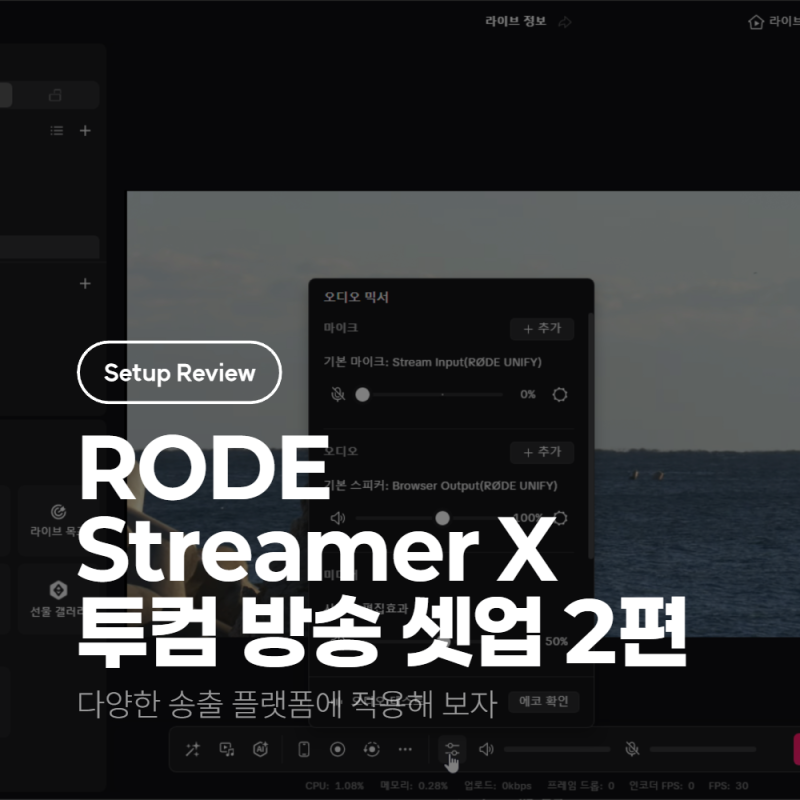Image resolution: width=800 pixels, height=800 pixels.
Task: Click the '업로드: 0kbps' status text
Action: coord(497,786)
